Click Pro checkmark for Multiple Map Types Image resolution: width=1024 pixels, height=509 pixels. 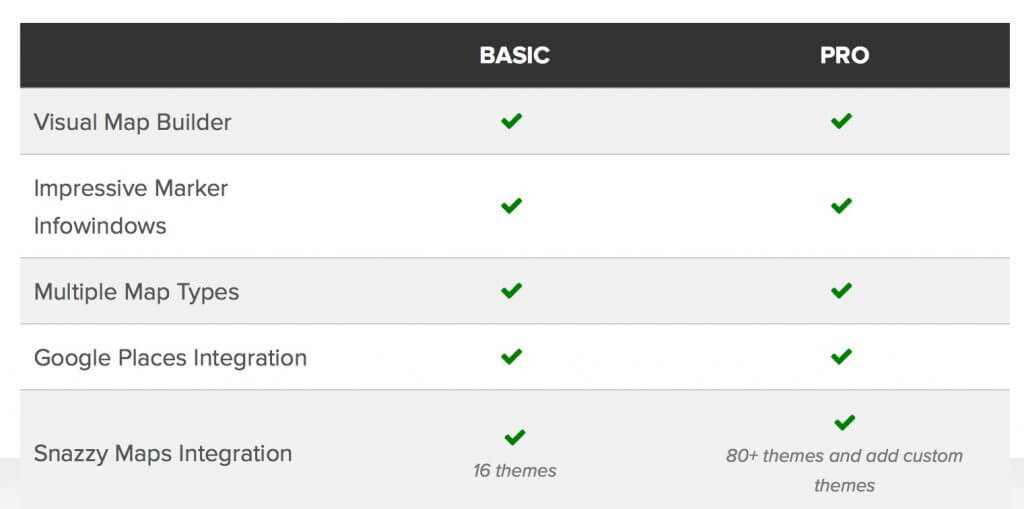[841, 291]
